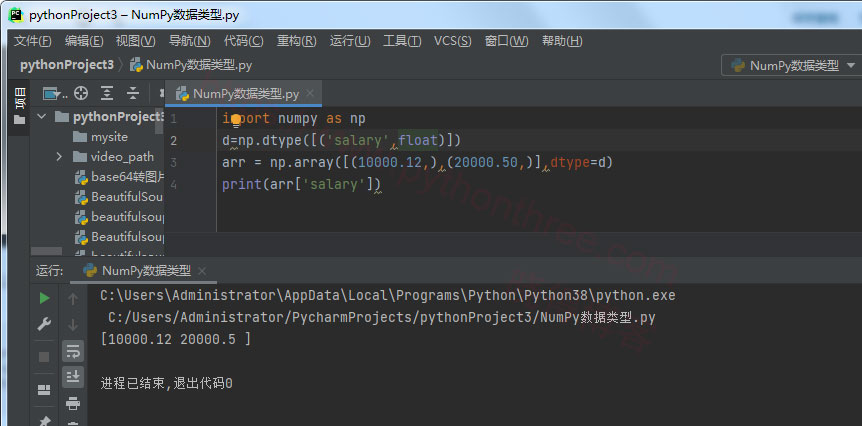This screenshot has height=426, width=862.
Task: Click the restore layout icon in run panel
Action: [44, 390]
